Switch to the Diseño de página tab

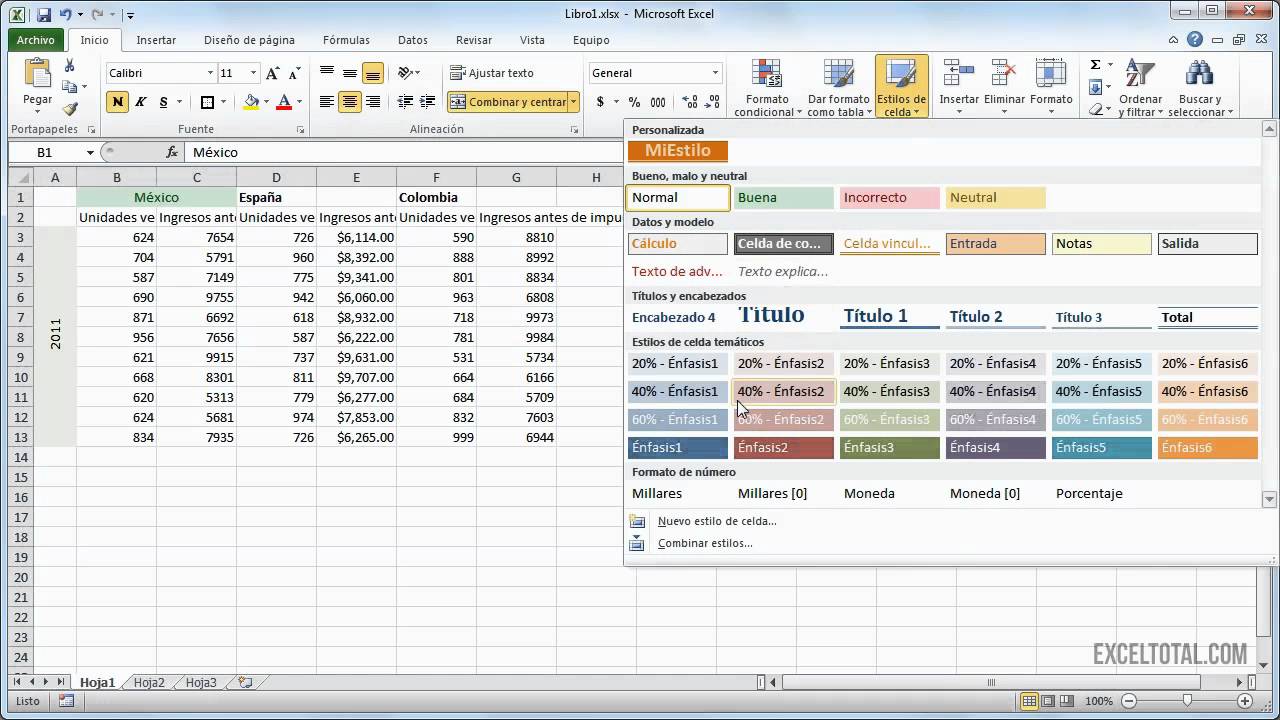click(249, 40)
